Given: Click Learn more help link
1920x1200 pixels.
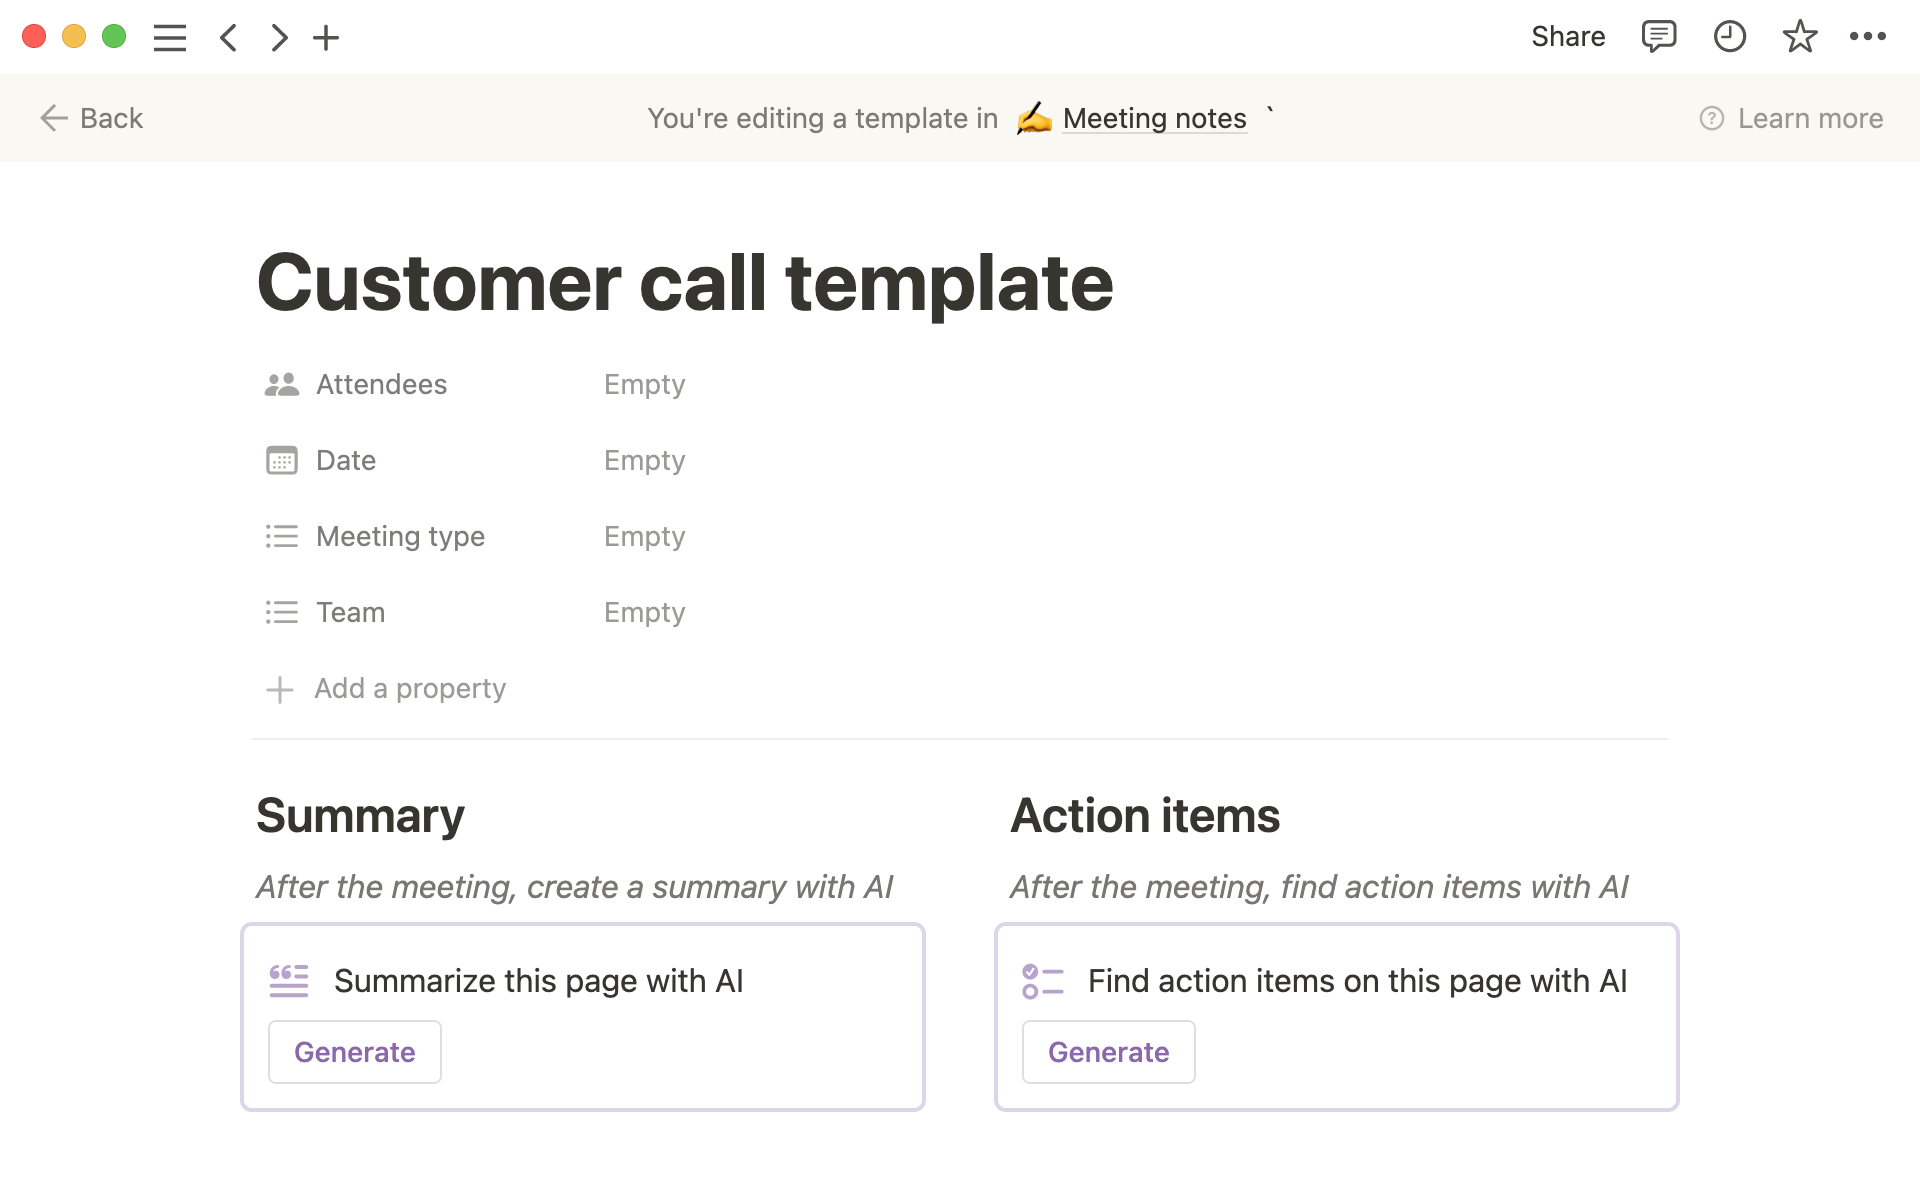Looking at the screenshot, I should click(x=1791, y=118).
